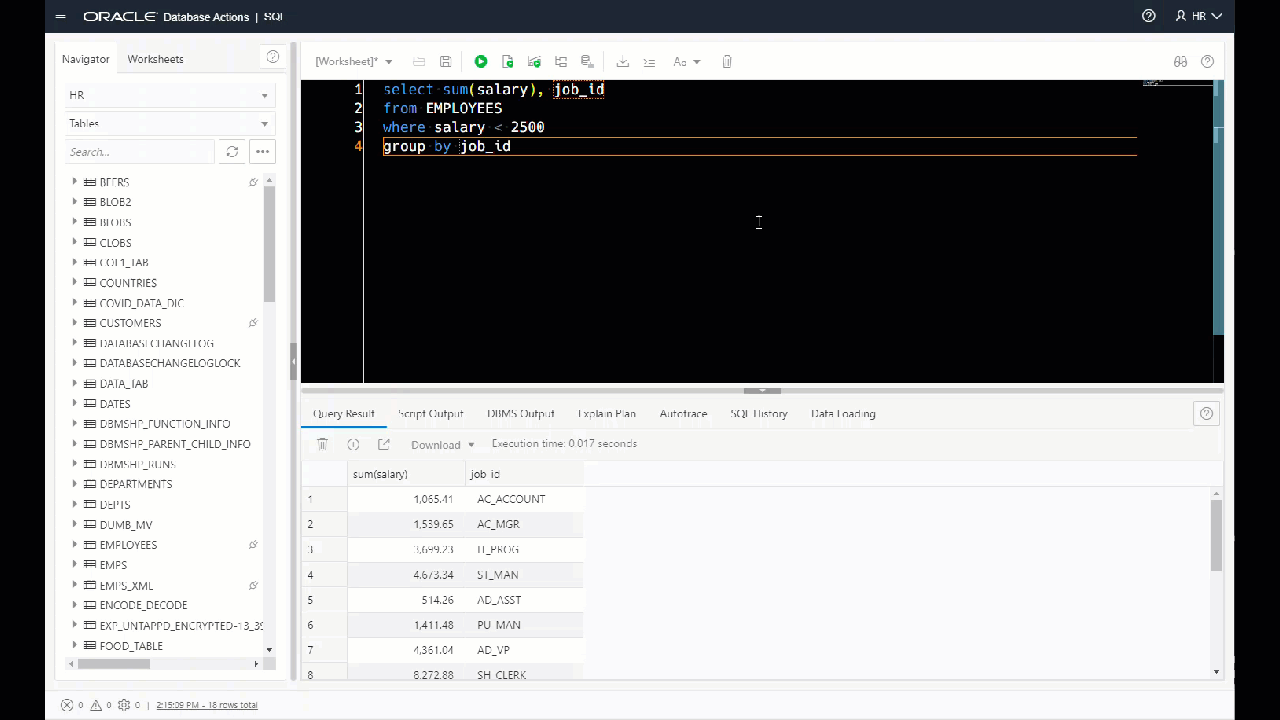Click the Navigator search field
This screenshot has height=720, width=1280.
140,152
